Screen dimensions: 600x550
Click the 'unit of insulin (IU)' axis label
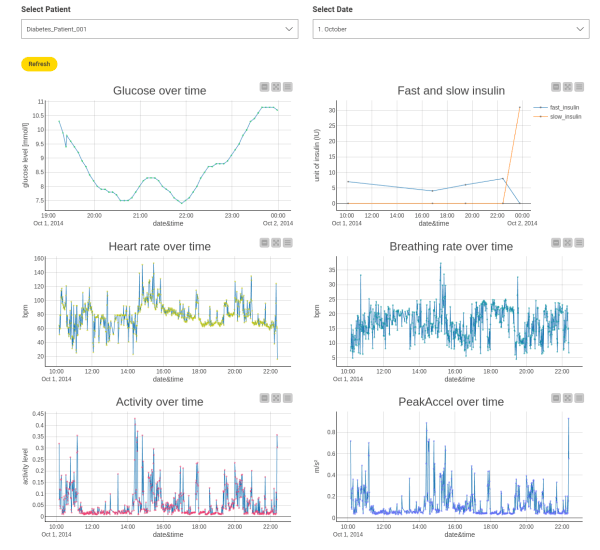[x=316, y=155]
